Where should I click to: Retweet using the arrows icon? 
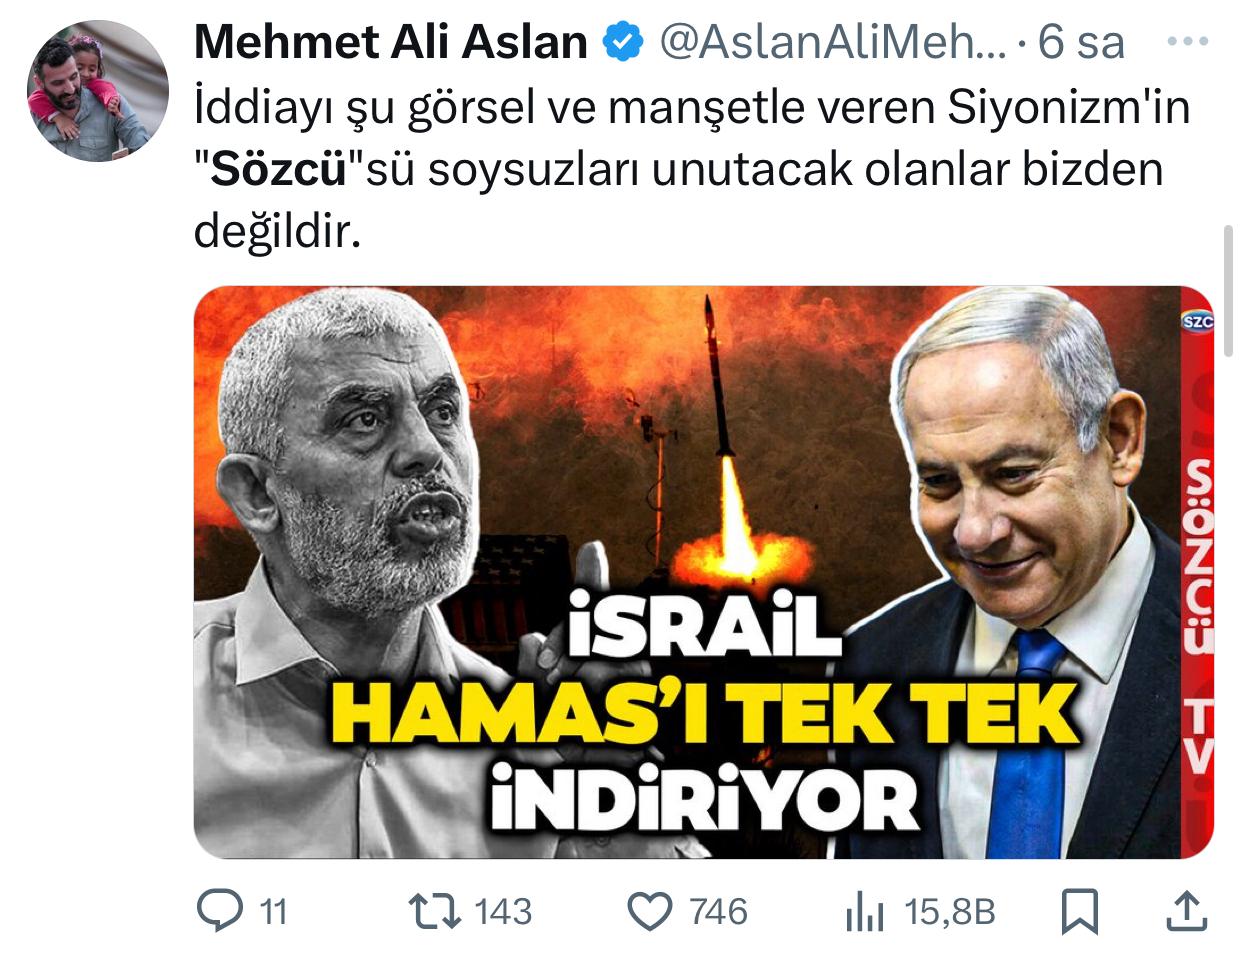435,911
